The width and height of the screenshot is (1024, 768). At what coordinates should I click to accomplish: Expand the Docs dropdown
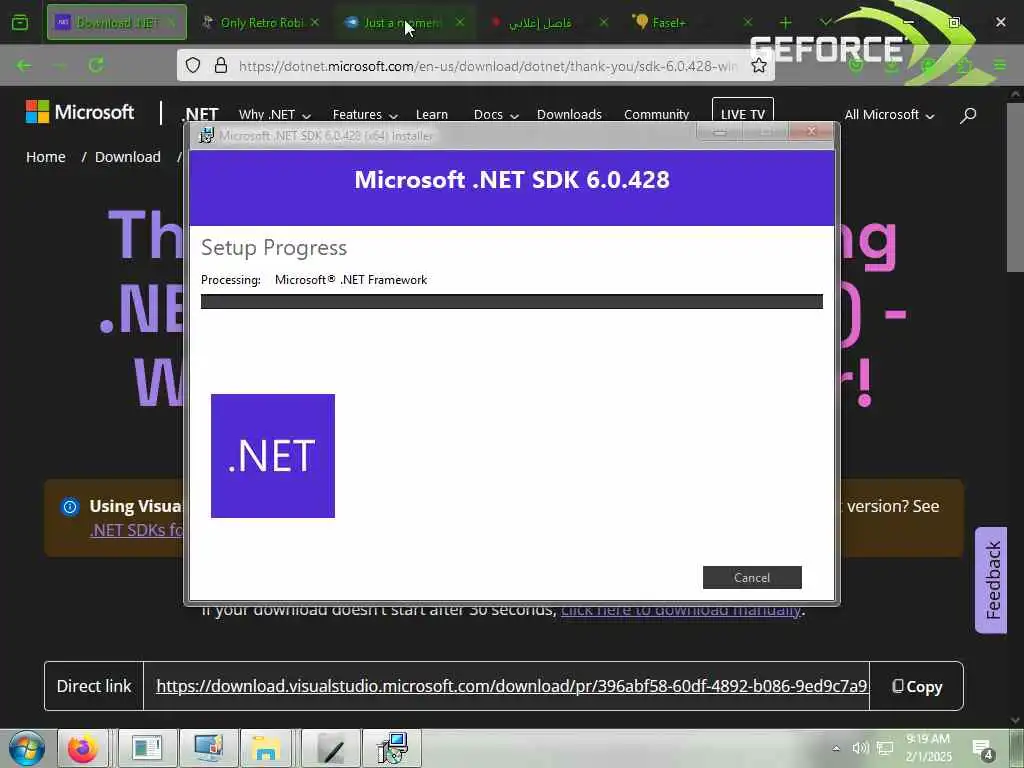pyautogui.click(x=496, y=115)
